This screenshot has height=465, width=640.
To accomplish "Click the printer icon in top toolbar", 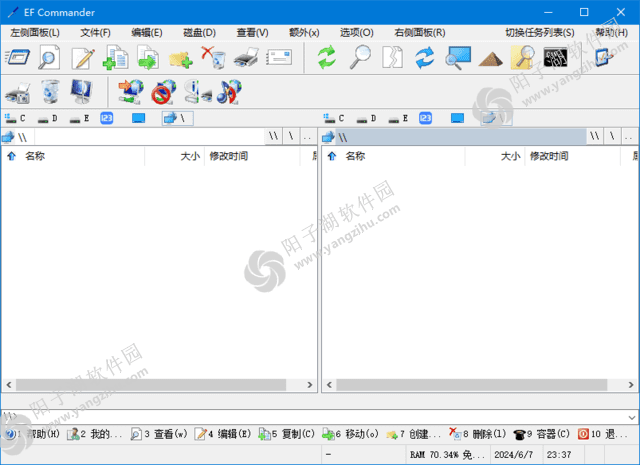I will click(x=246, y=57).
